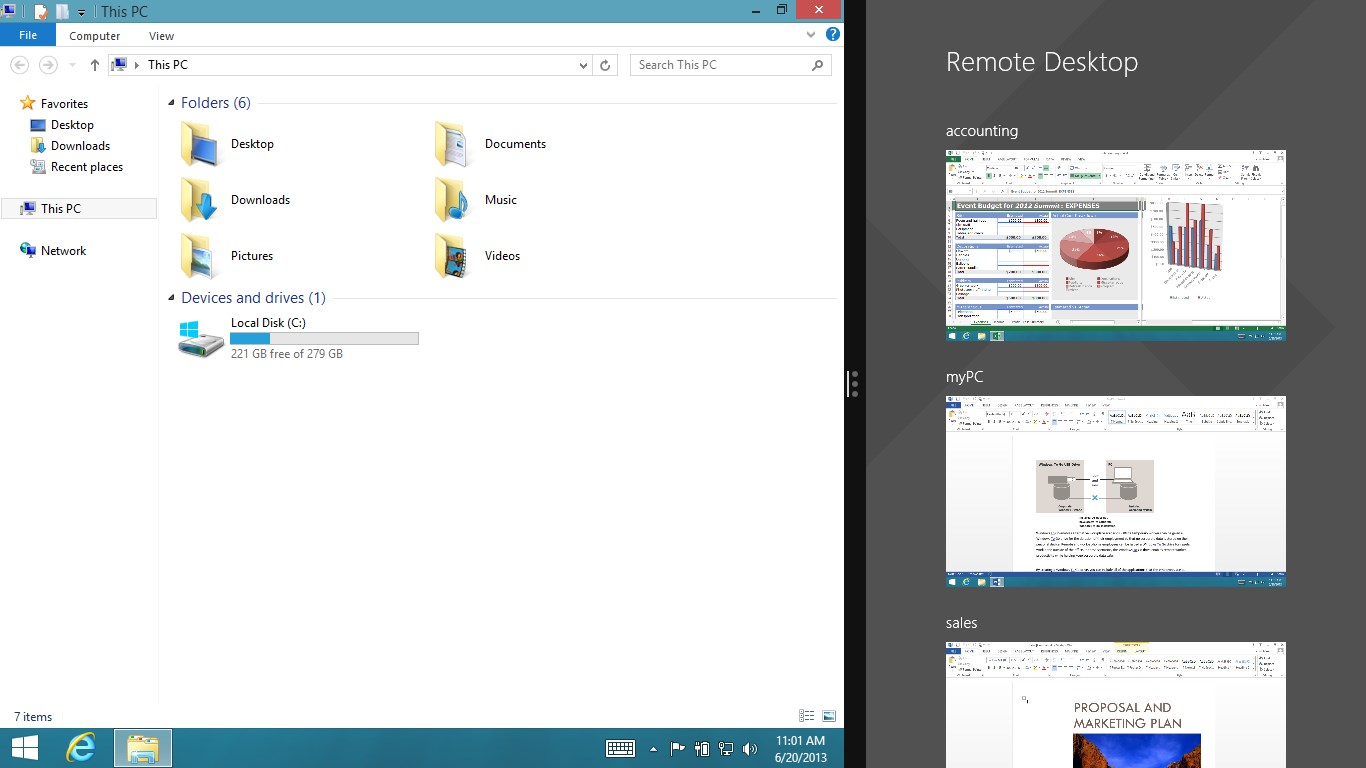Image resolution: width=1366 pixels, height=768 pixels.
Task: Select Recent places in Favorites
Action: pyautogui.click(x=86, y=167)
